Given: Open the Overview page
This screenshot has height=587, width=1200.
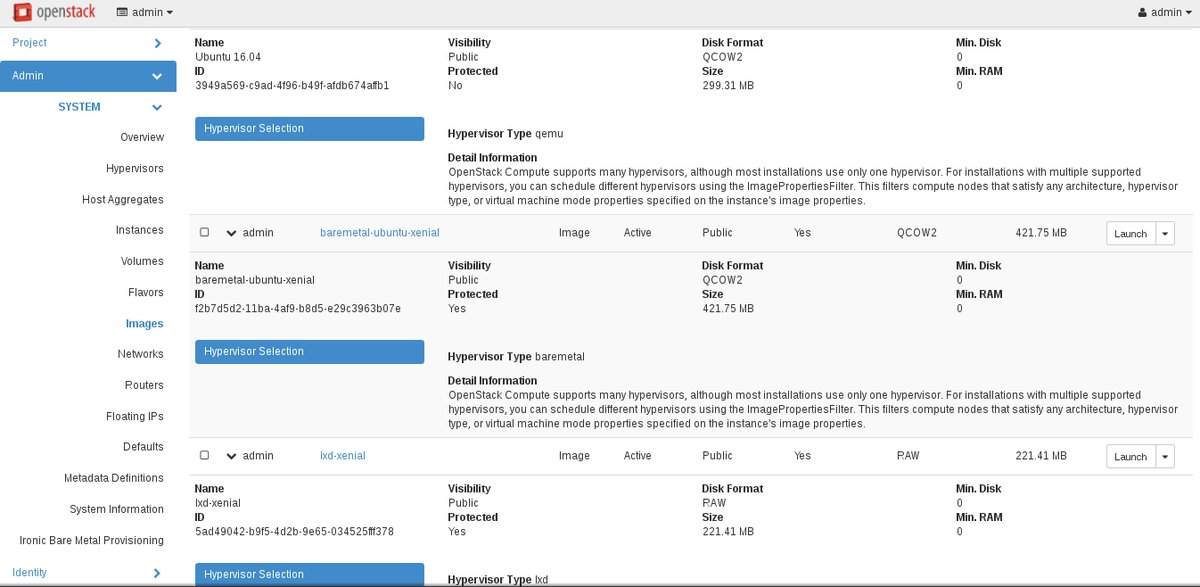Looking at the screenshot, I should click(x=142, y=137).
